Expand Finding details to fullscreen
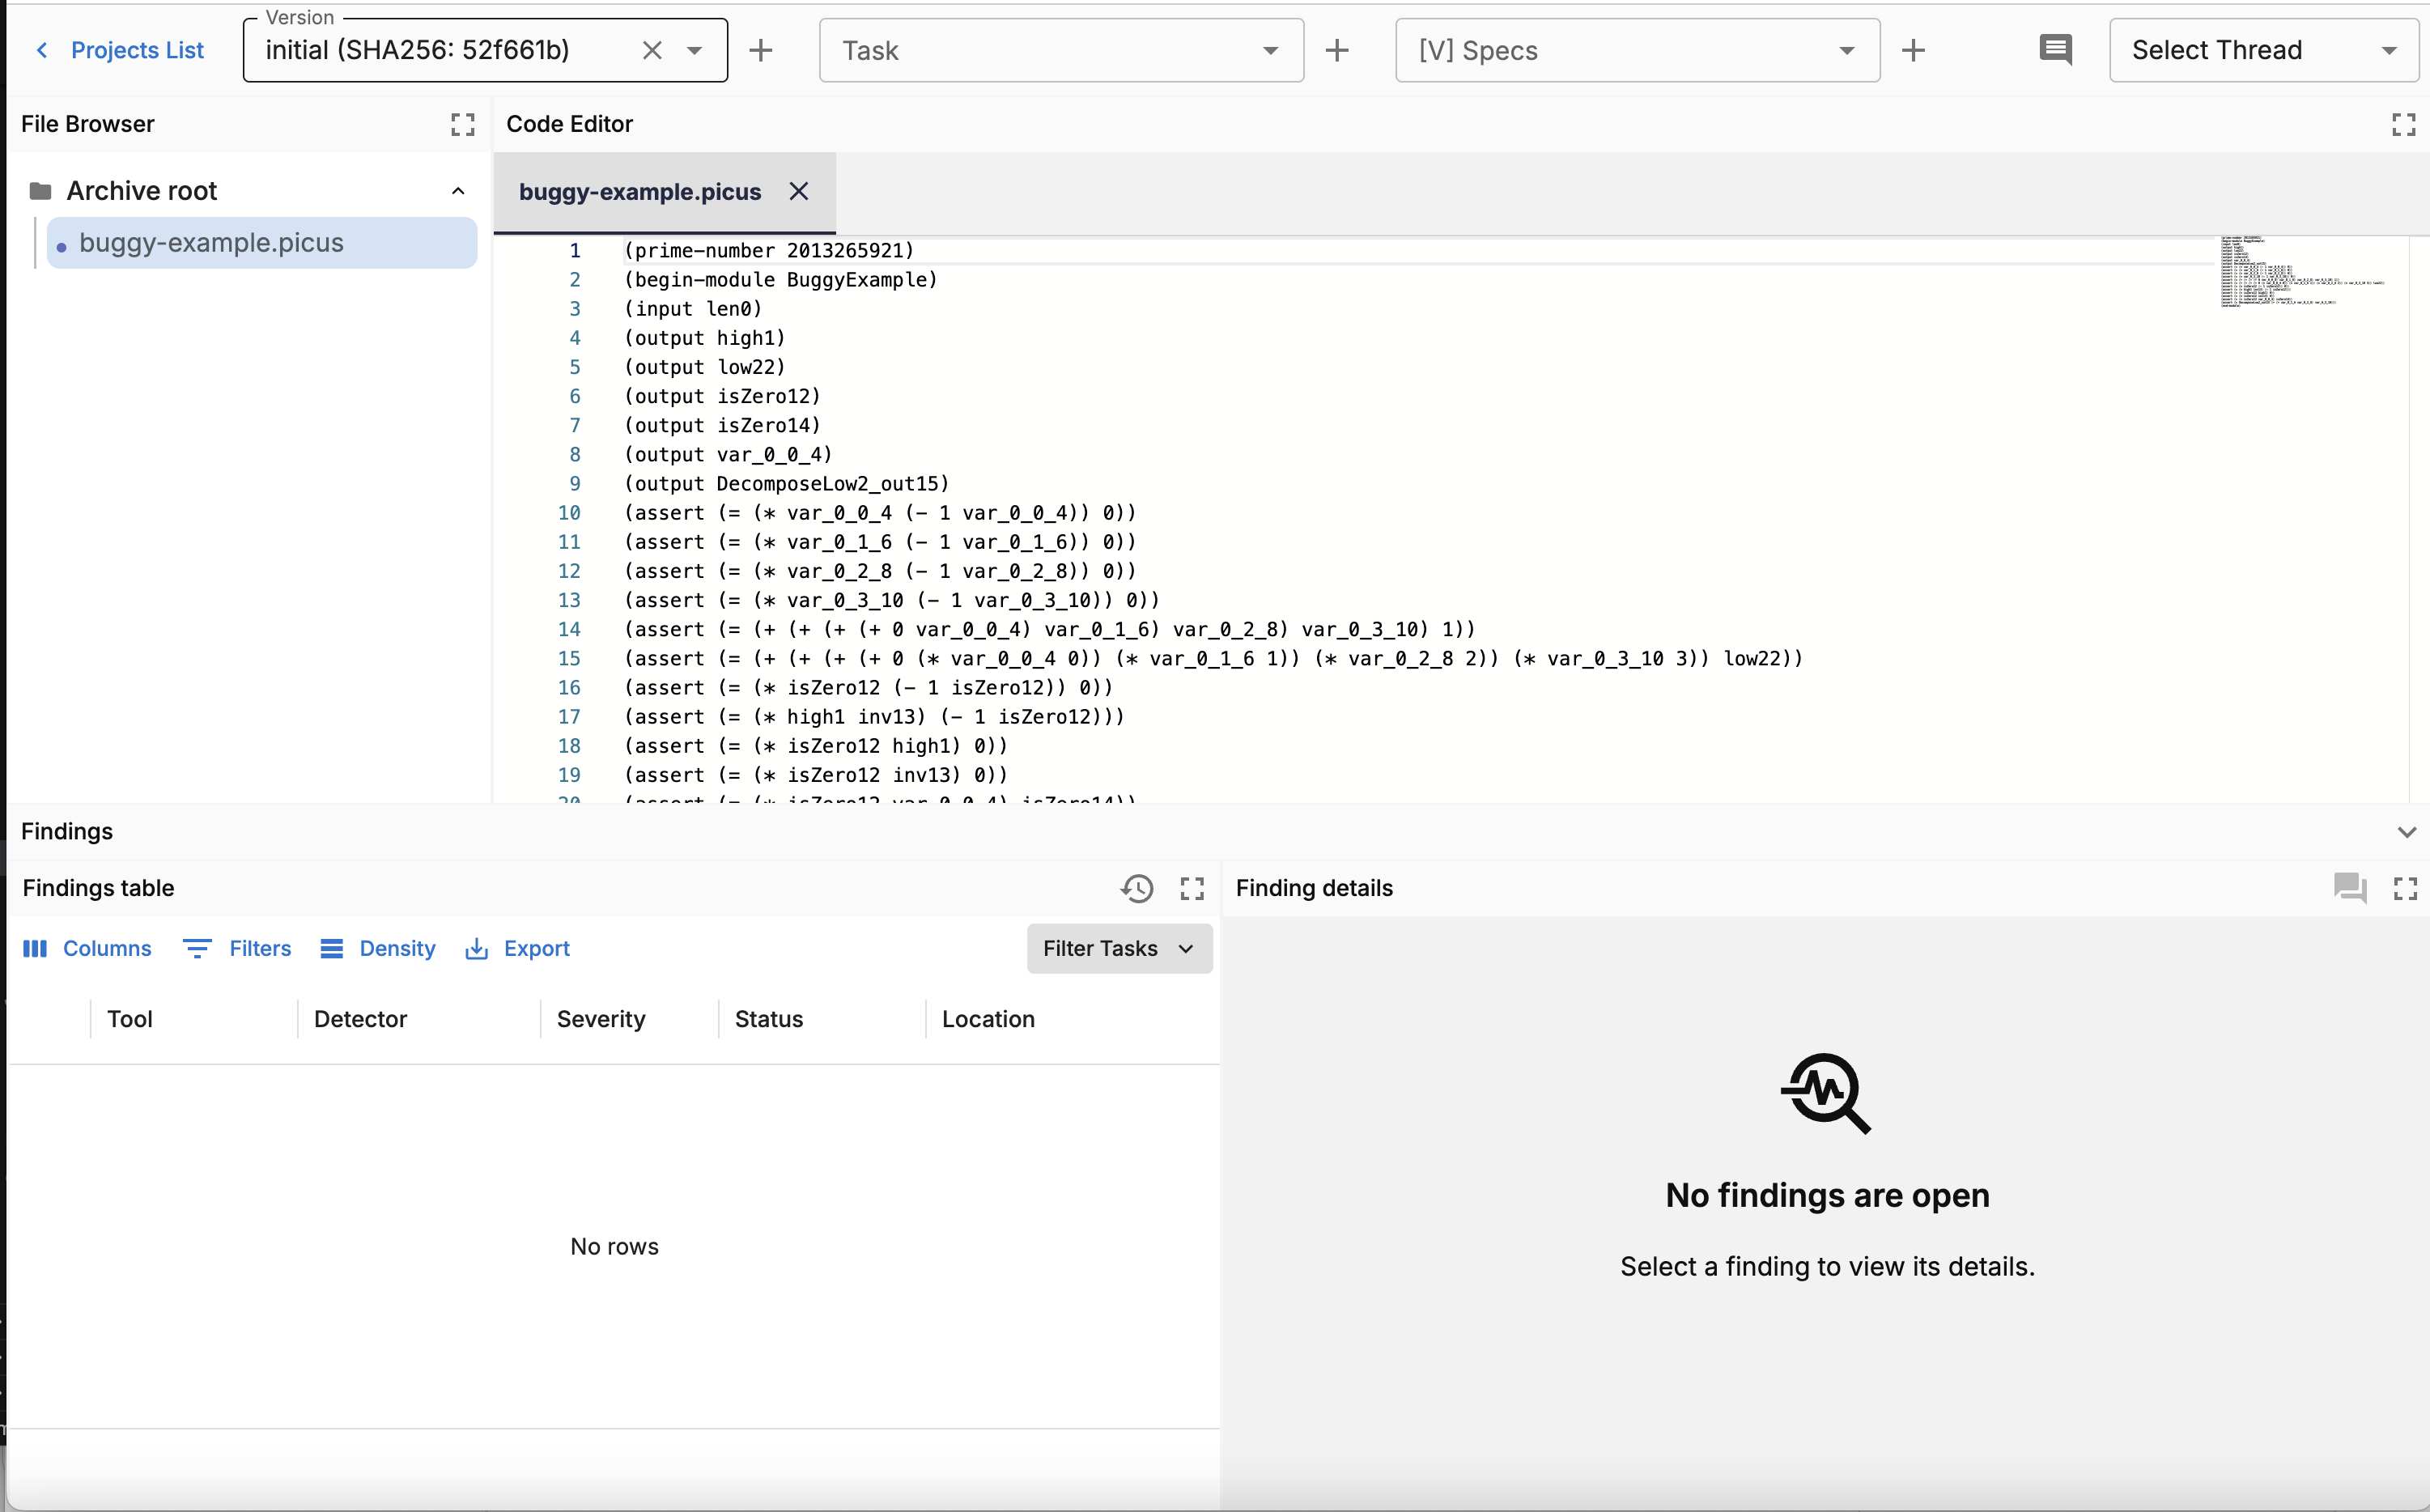This screenshot has height=1512, width=2430. click(x=2404, y=888)
